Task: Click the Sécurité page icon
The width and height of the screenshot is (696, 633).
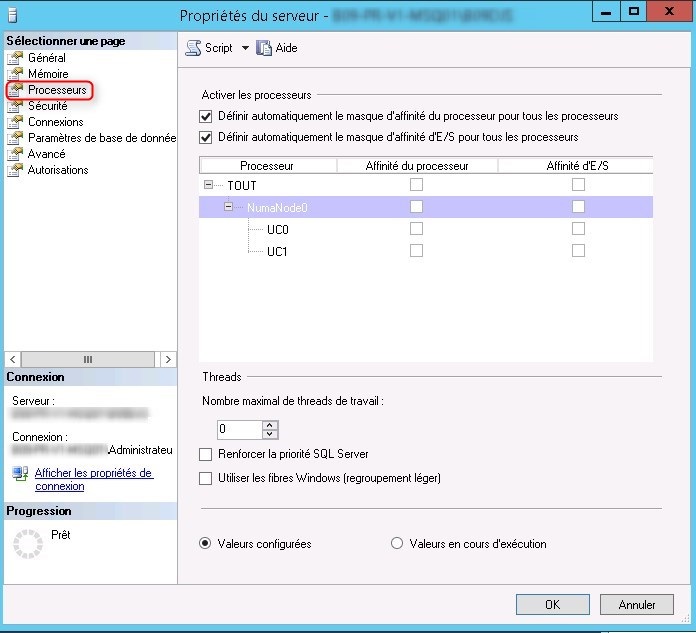Action: (x=15, y=106)
